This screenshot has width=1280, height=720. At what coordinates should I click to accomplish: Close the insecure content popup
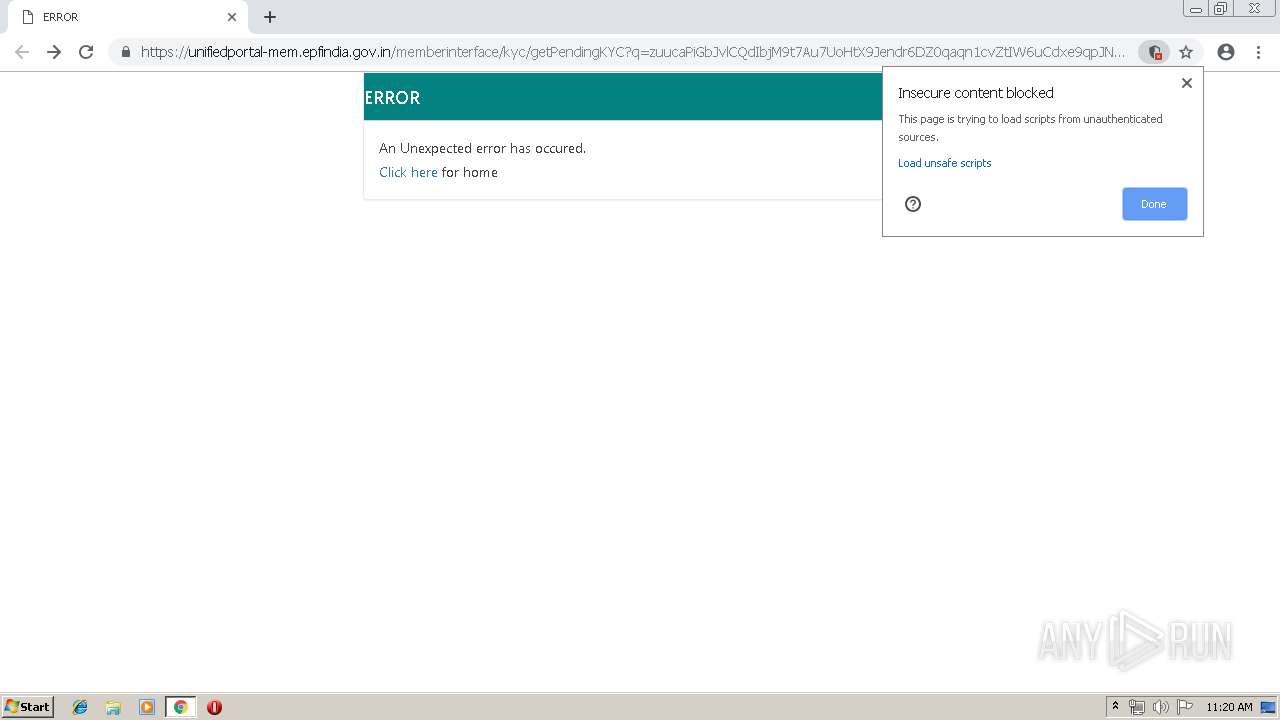click(1187, 83)
